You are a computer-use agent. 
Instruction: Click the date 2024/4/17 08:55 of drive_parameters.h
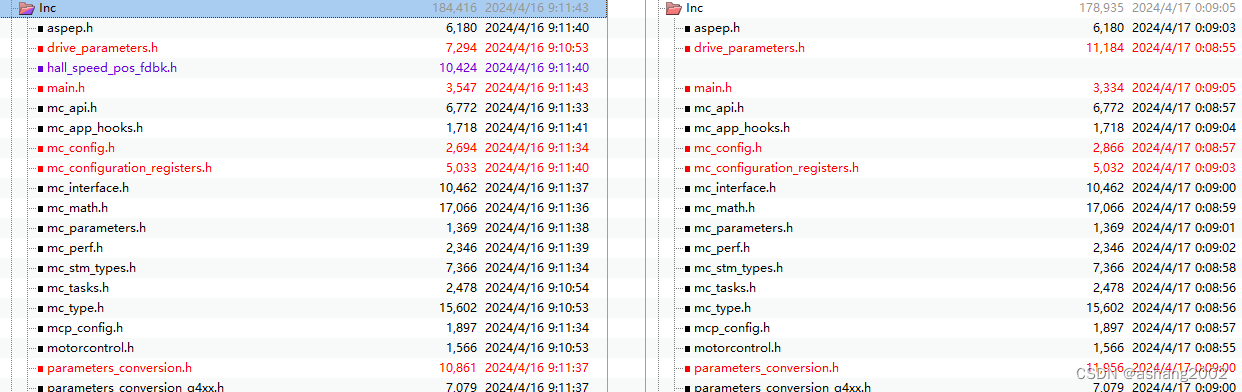tap(1185, 48)
